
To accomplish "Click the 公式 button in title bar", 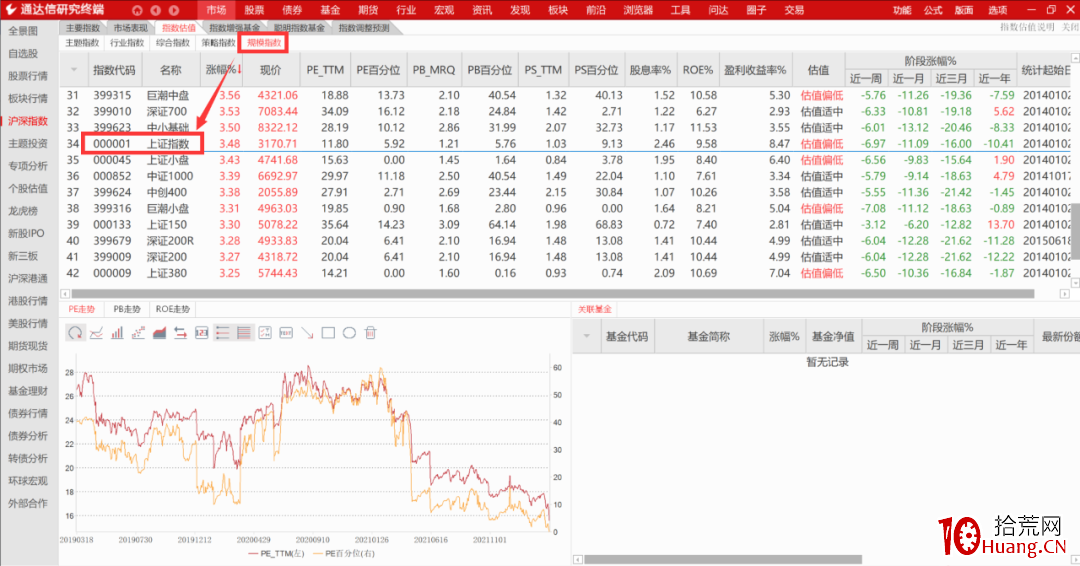I will click(933, 10).
